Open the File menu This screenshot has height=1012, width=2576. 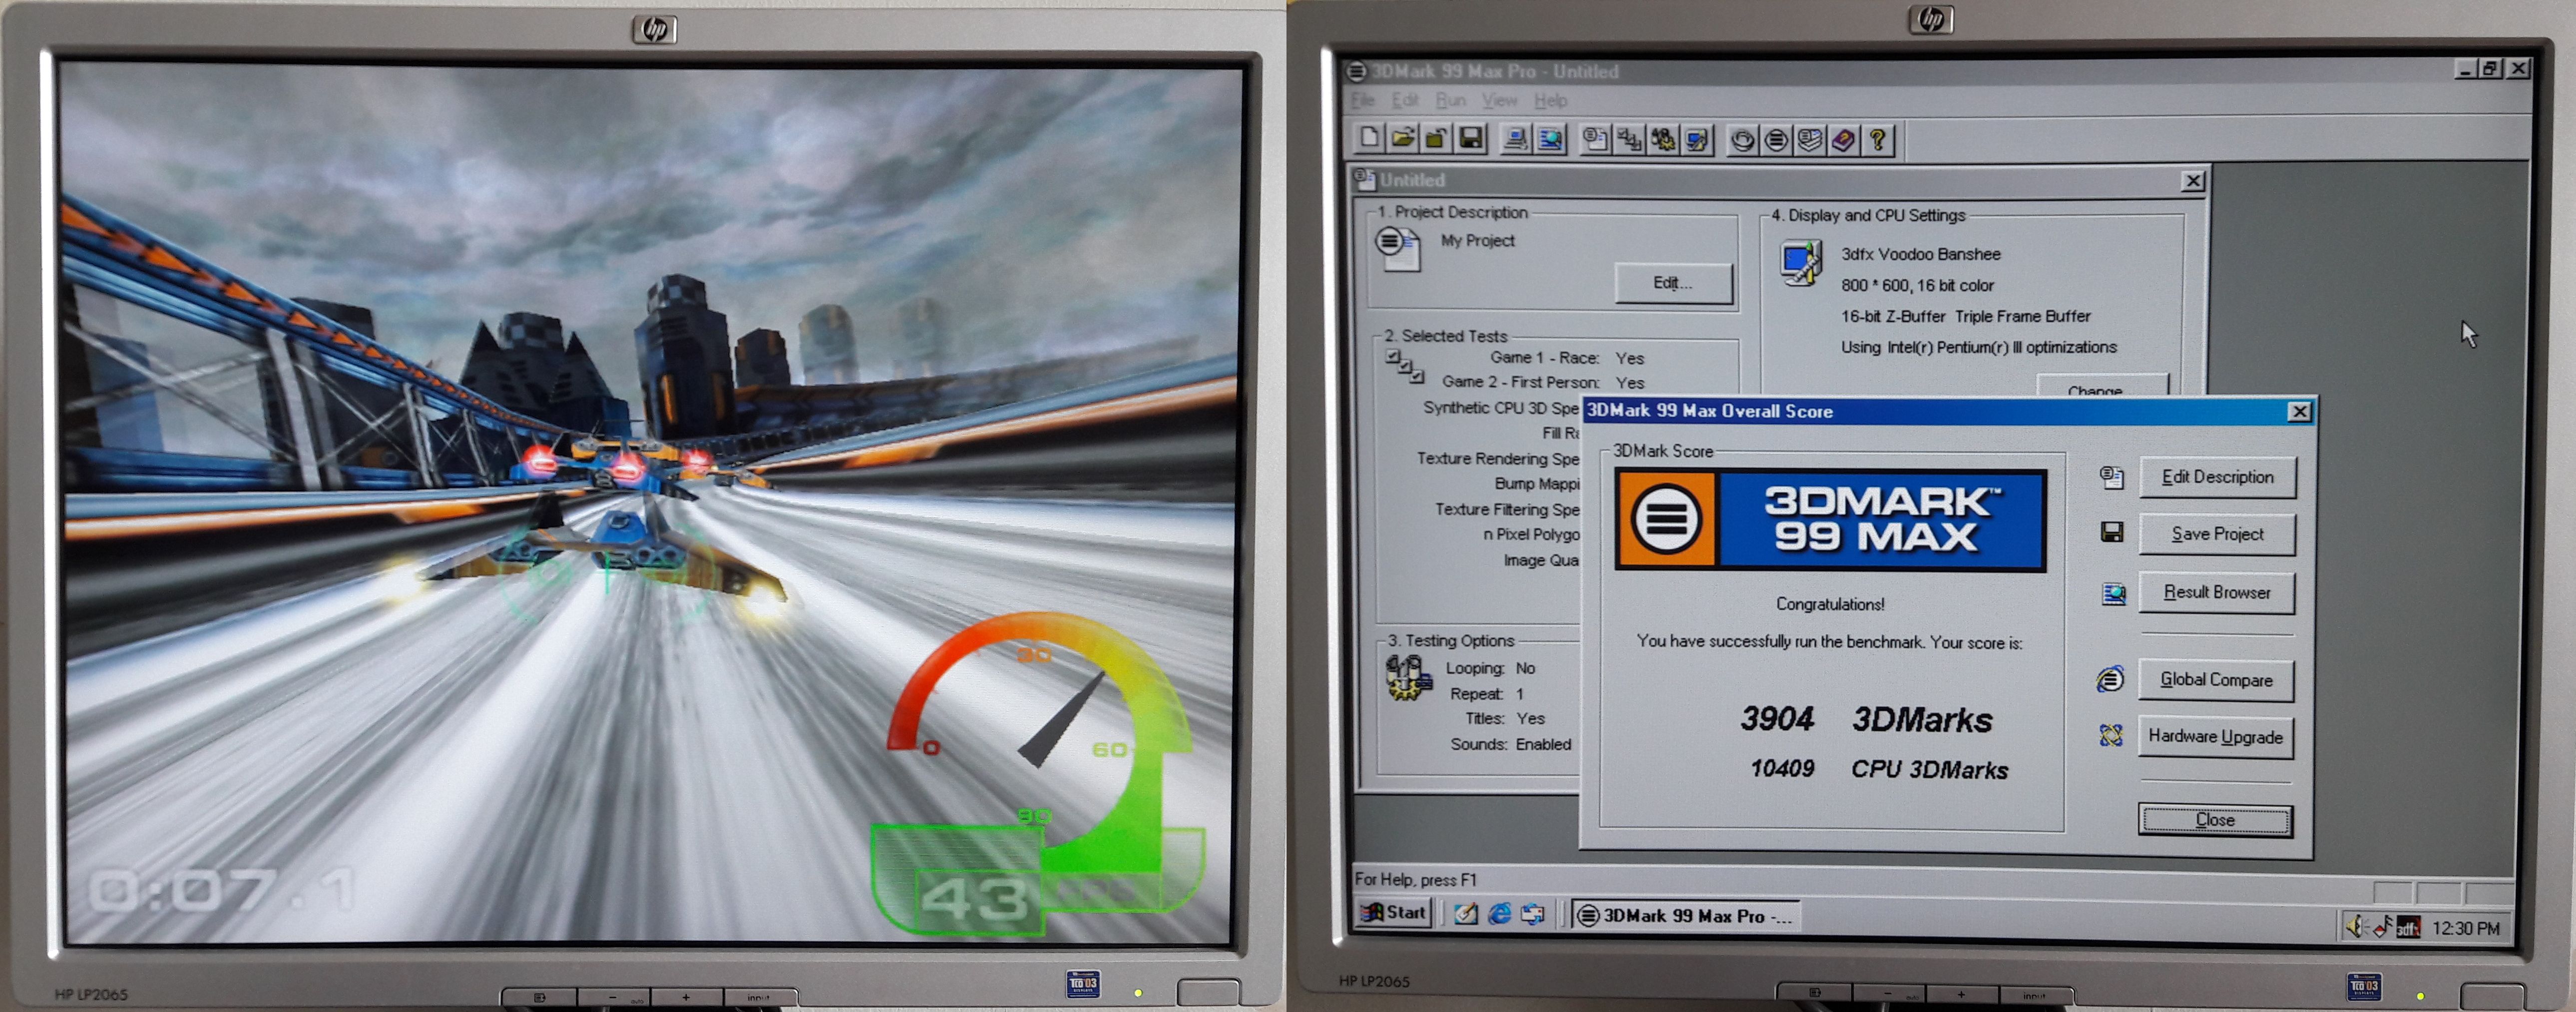(1363, 100)
